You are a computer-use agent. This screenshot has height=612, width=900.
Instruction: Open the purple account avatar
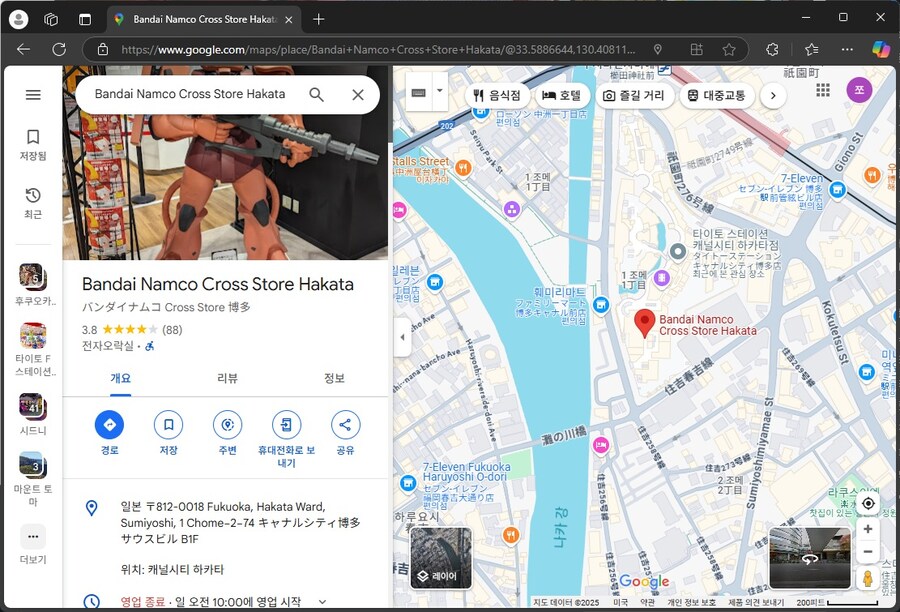click(x=859, y=90)
